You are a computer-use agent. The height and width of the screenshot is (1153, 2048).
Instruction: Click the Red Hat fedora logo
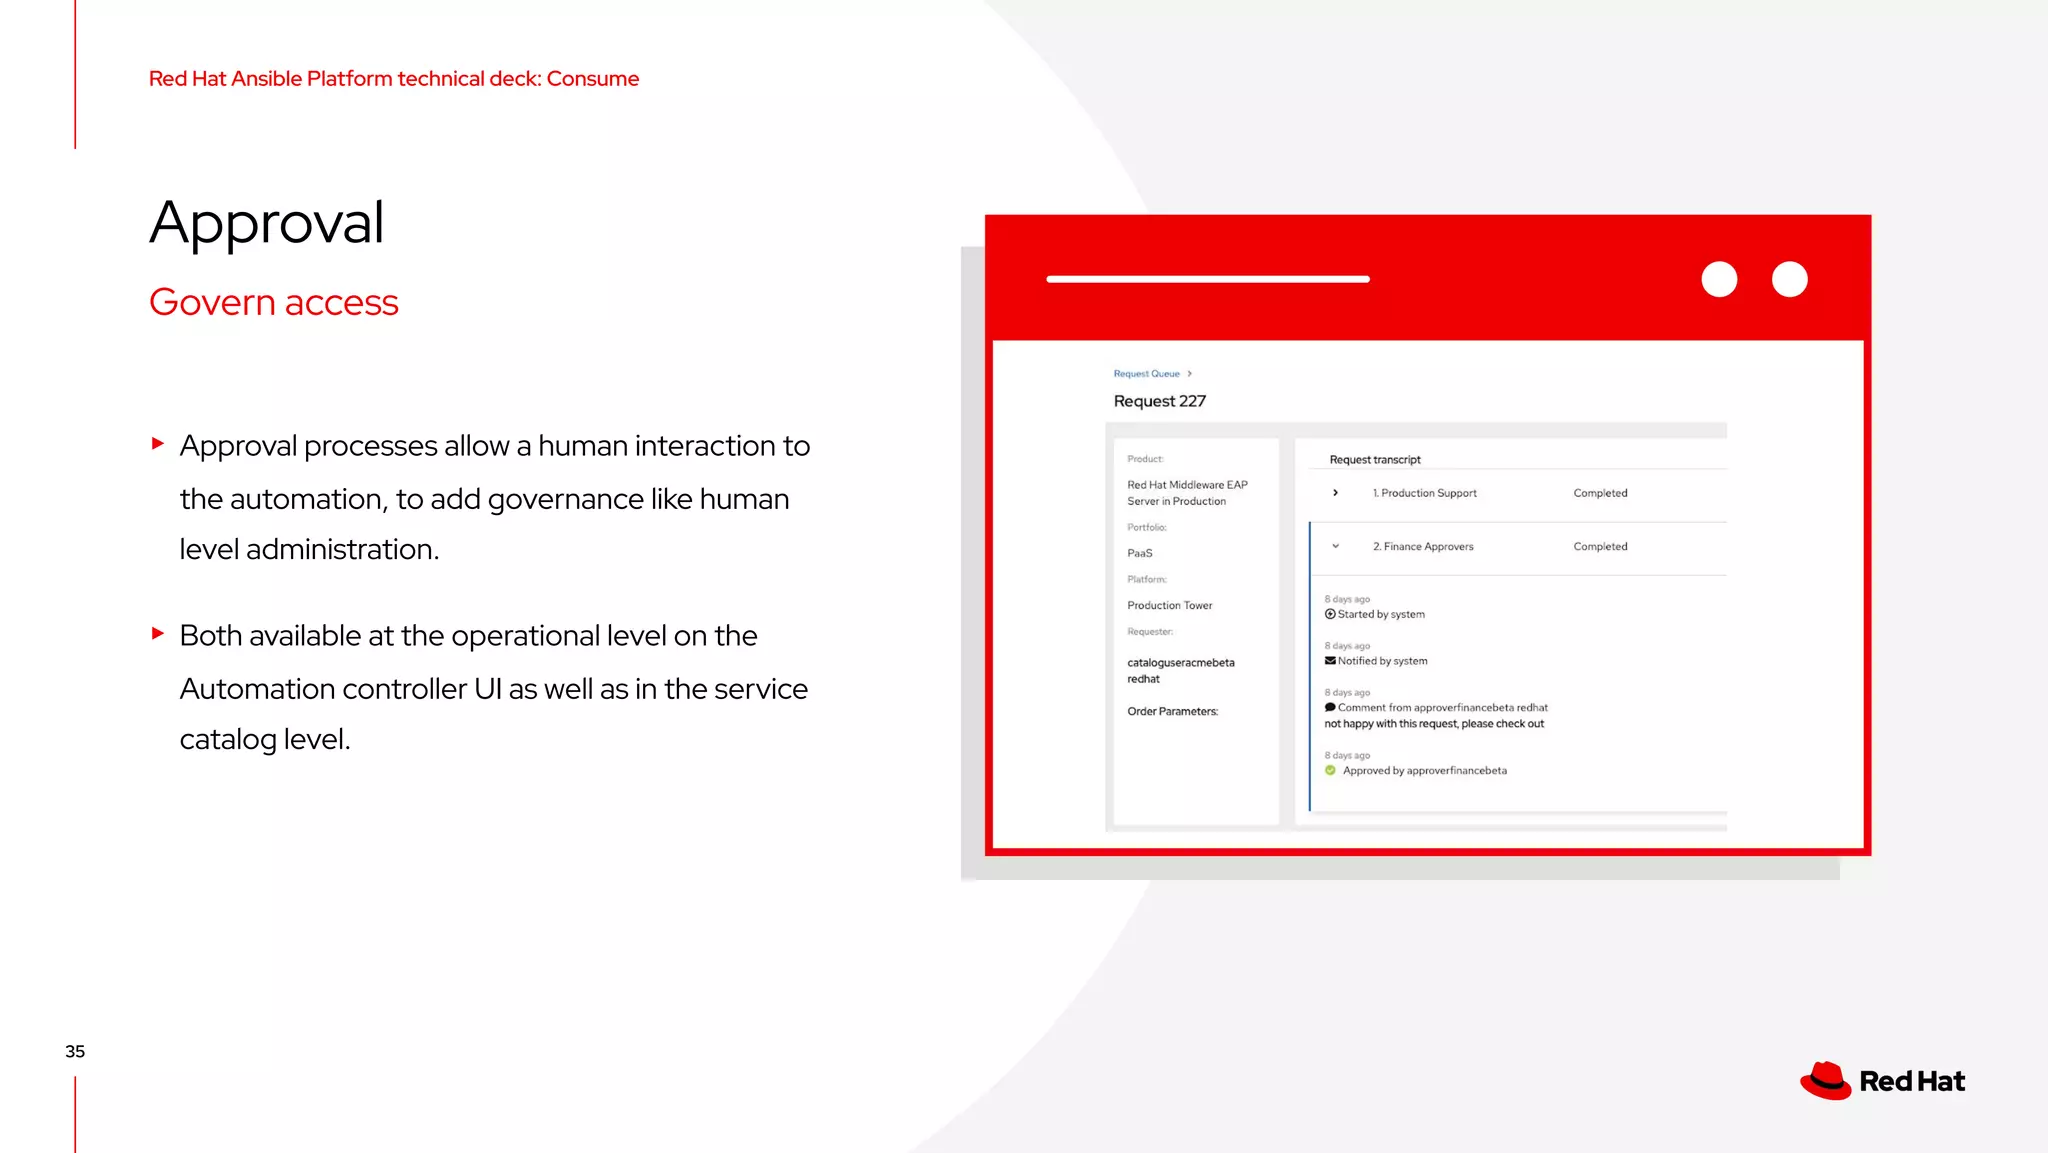click(1826, 1081)
